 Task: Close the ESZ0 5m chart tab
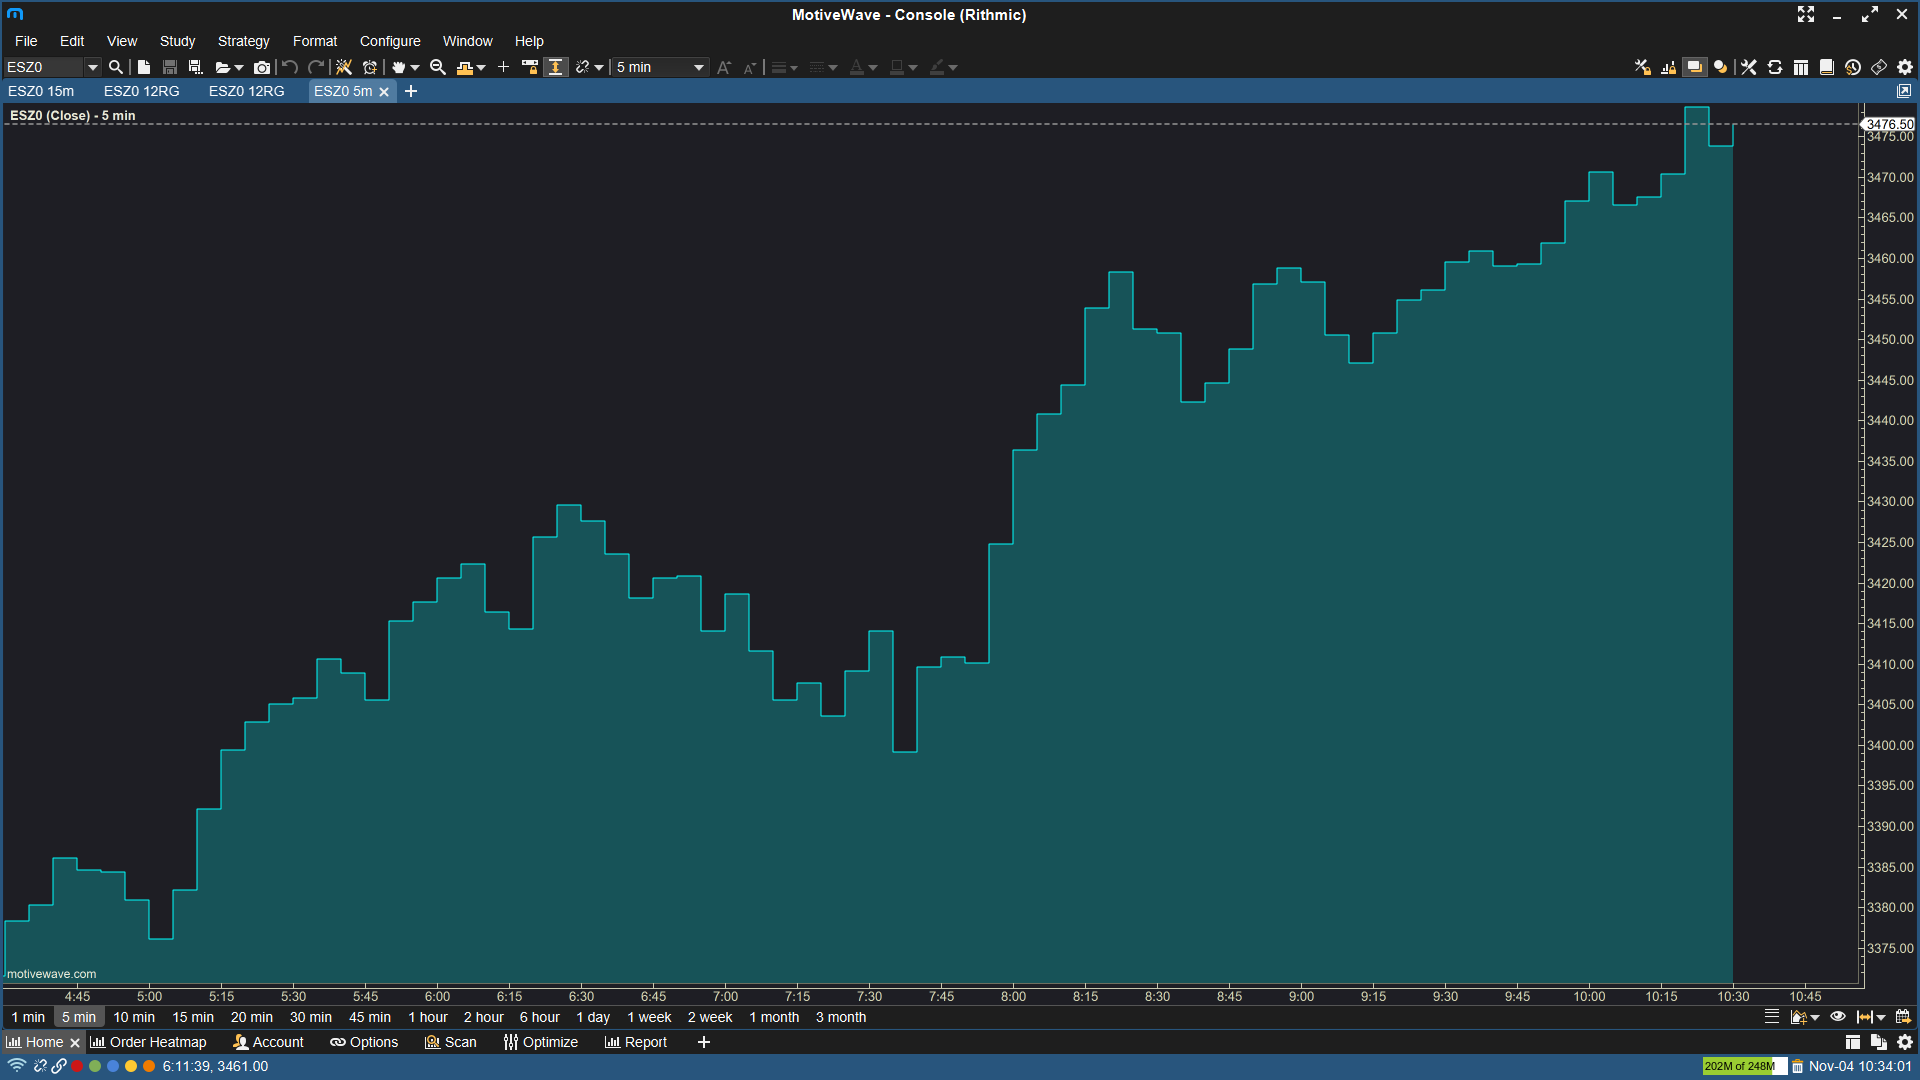pyautogui.click(x=384, y=91)
